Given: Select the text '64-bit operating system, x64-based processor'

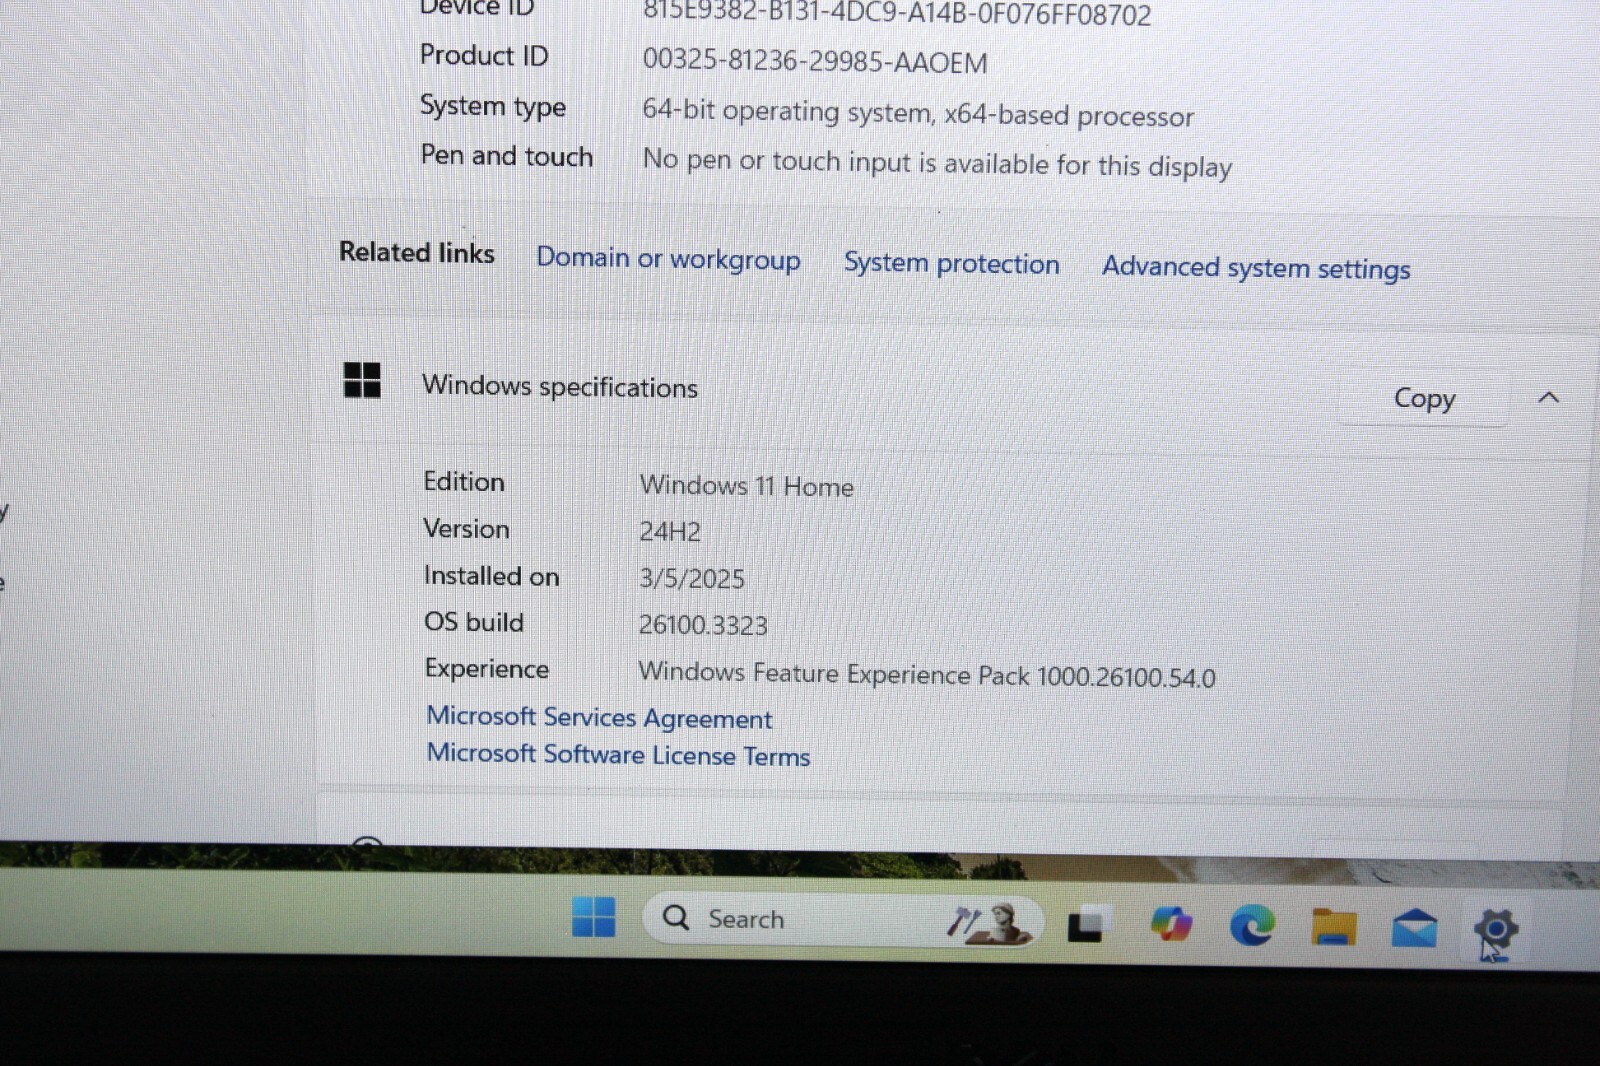Looking at the screenshot, I should pyautogui.click(x=918, y=112).
